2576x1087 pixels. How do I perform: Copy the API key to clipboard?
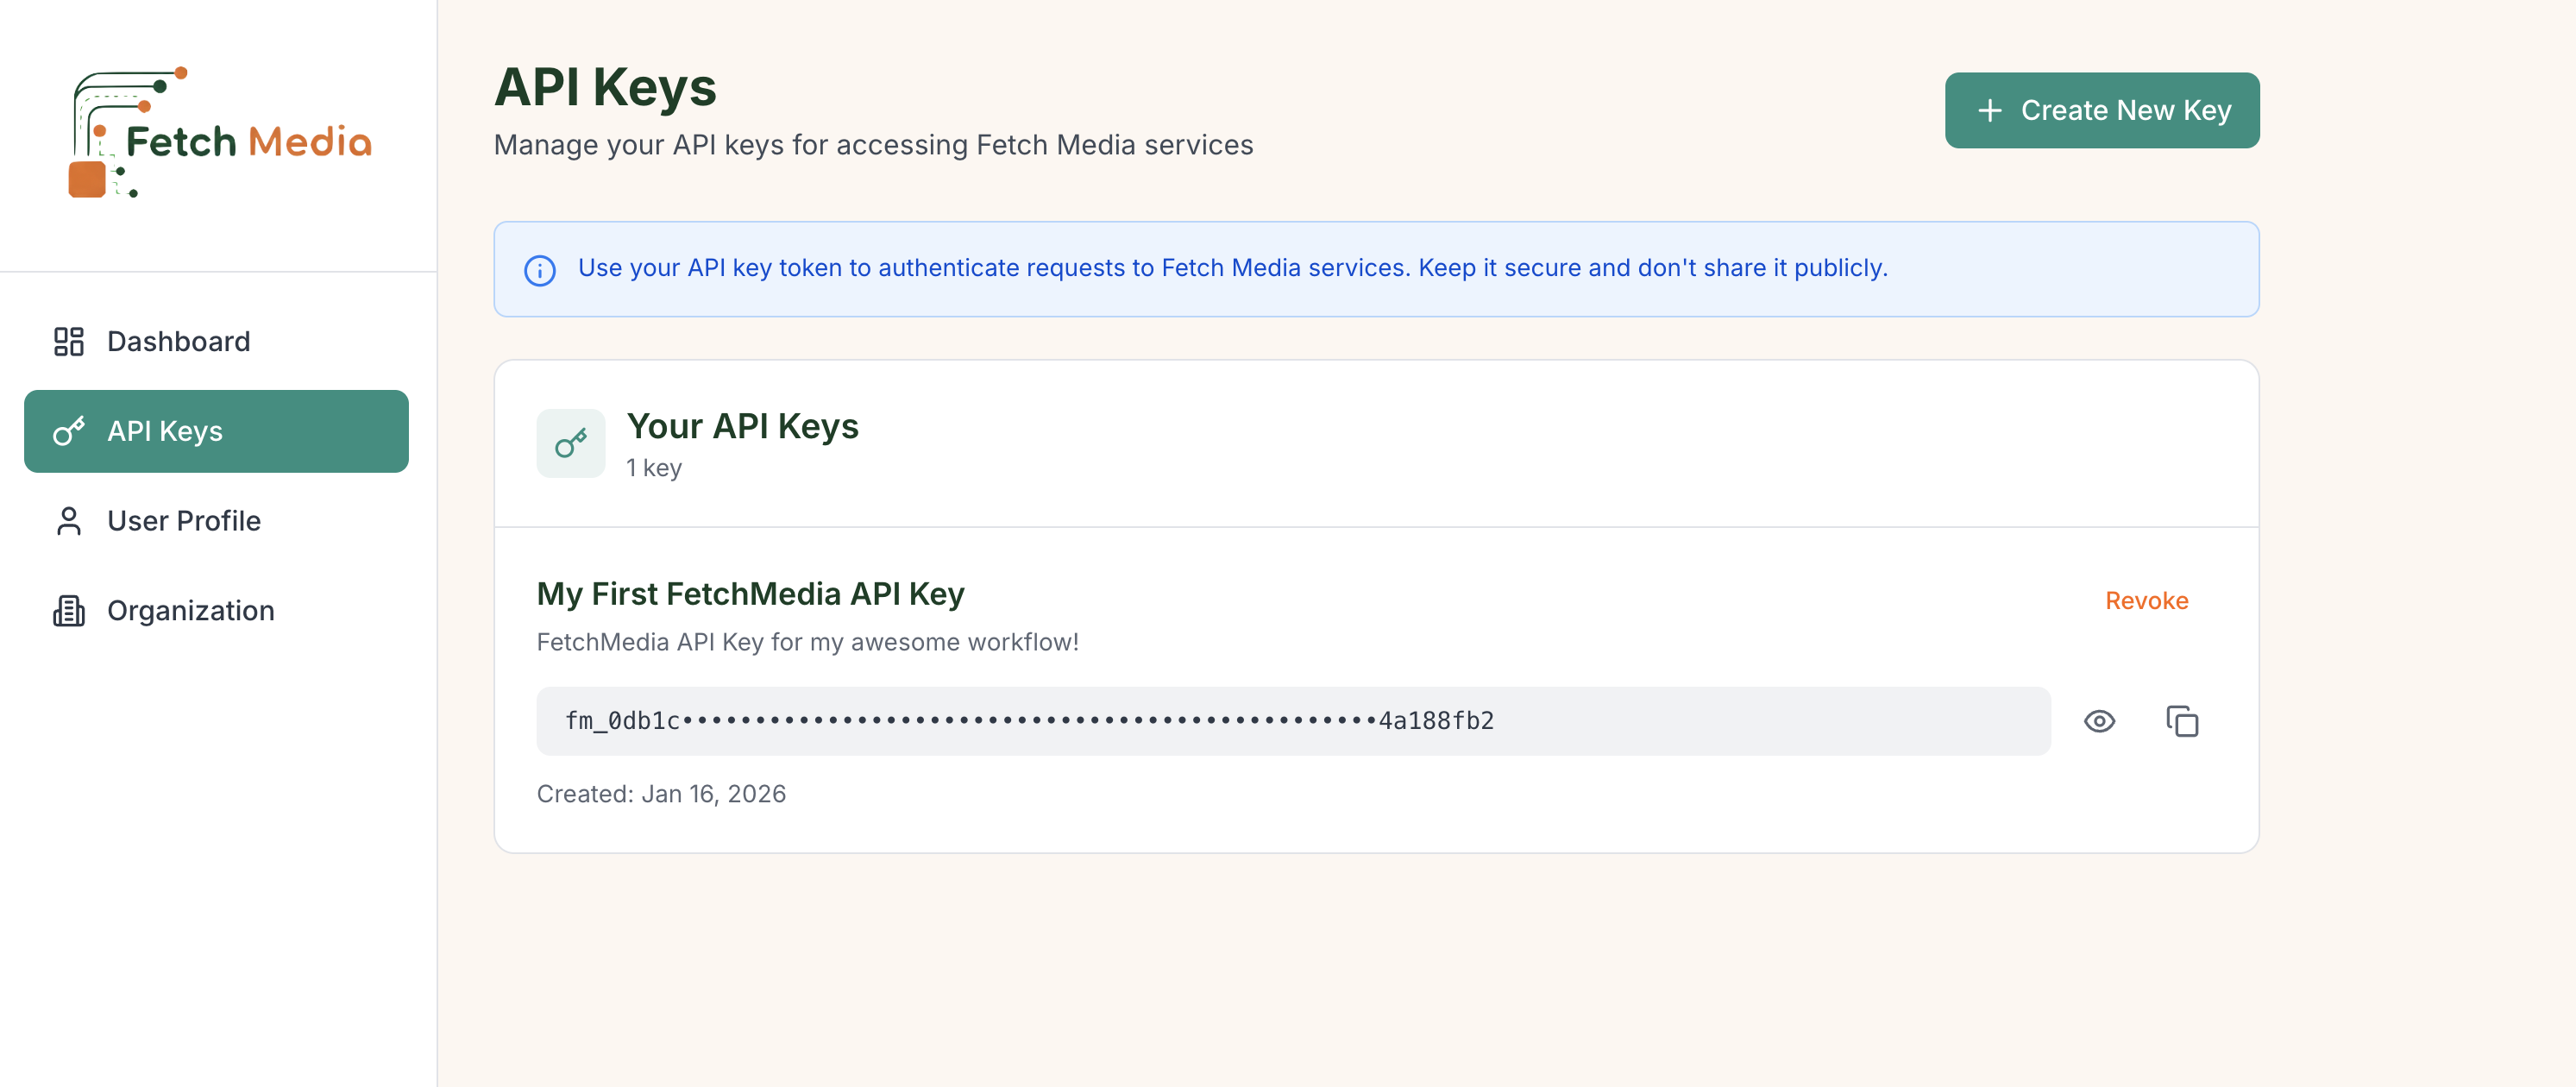[x=2181, y=721]
